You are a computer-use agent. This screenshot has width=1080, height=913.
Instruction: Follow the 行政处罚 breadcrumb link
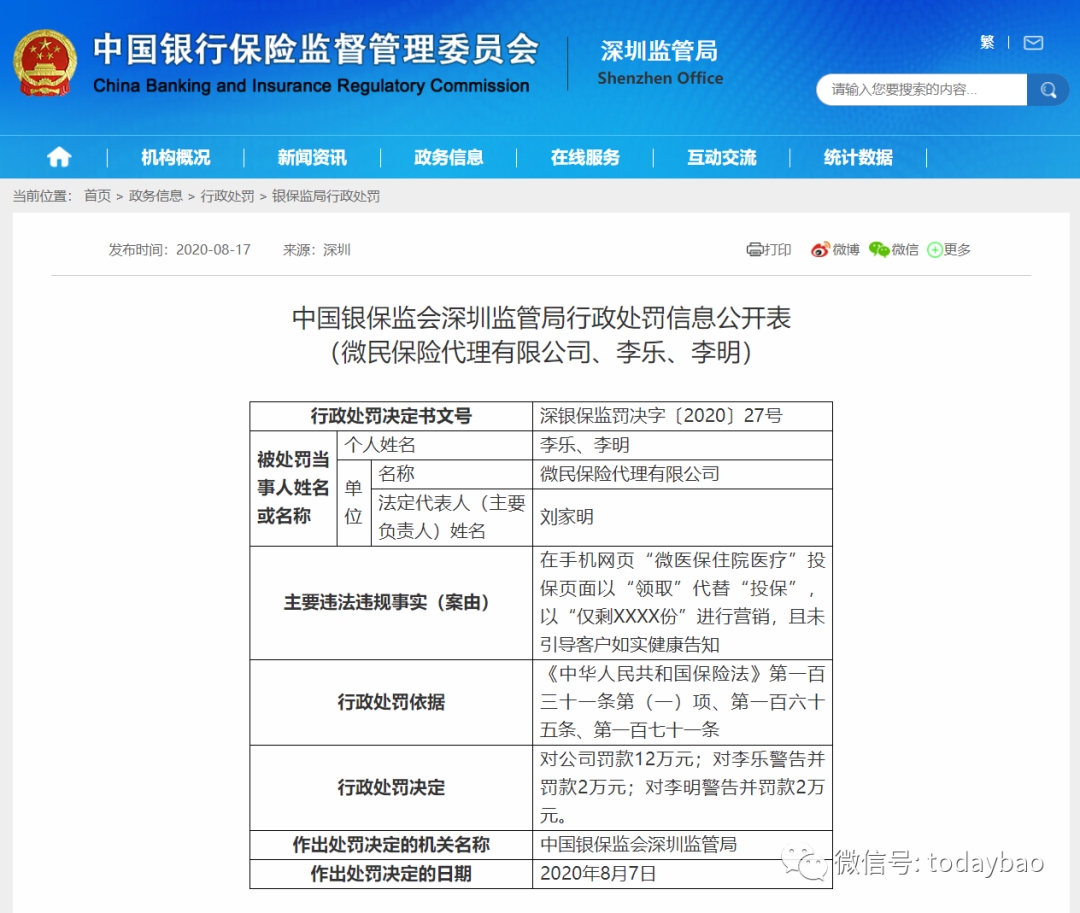(227, 196)
